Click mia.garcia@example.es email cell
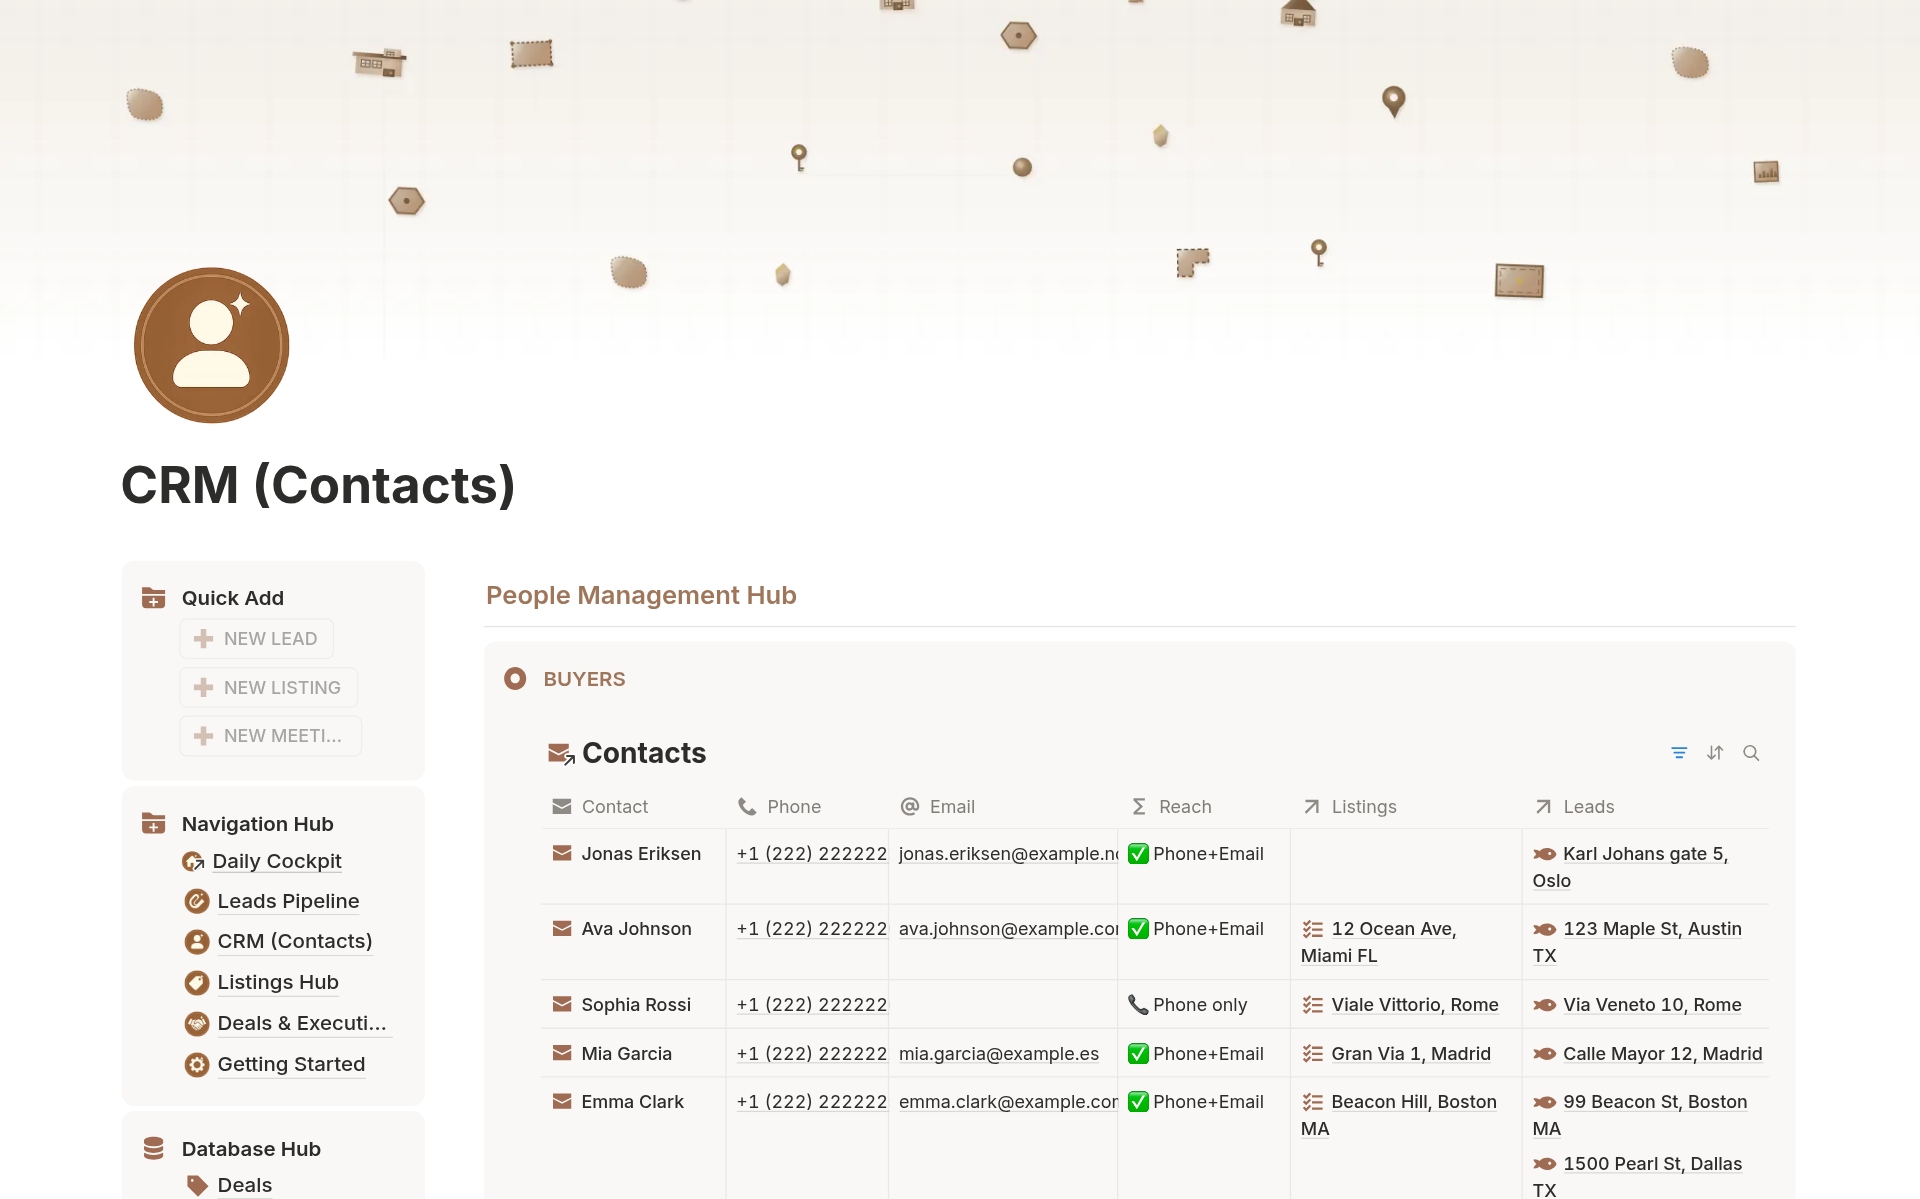This screenshot has width=1920, height=1199. pyautogui.click(x=1003, y=1054)
